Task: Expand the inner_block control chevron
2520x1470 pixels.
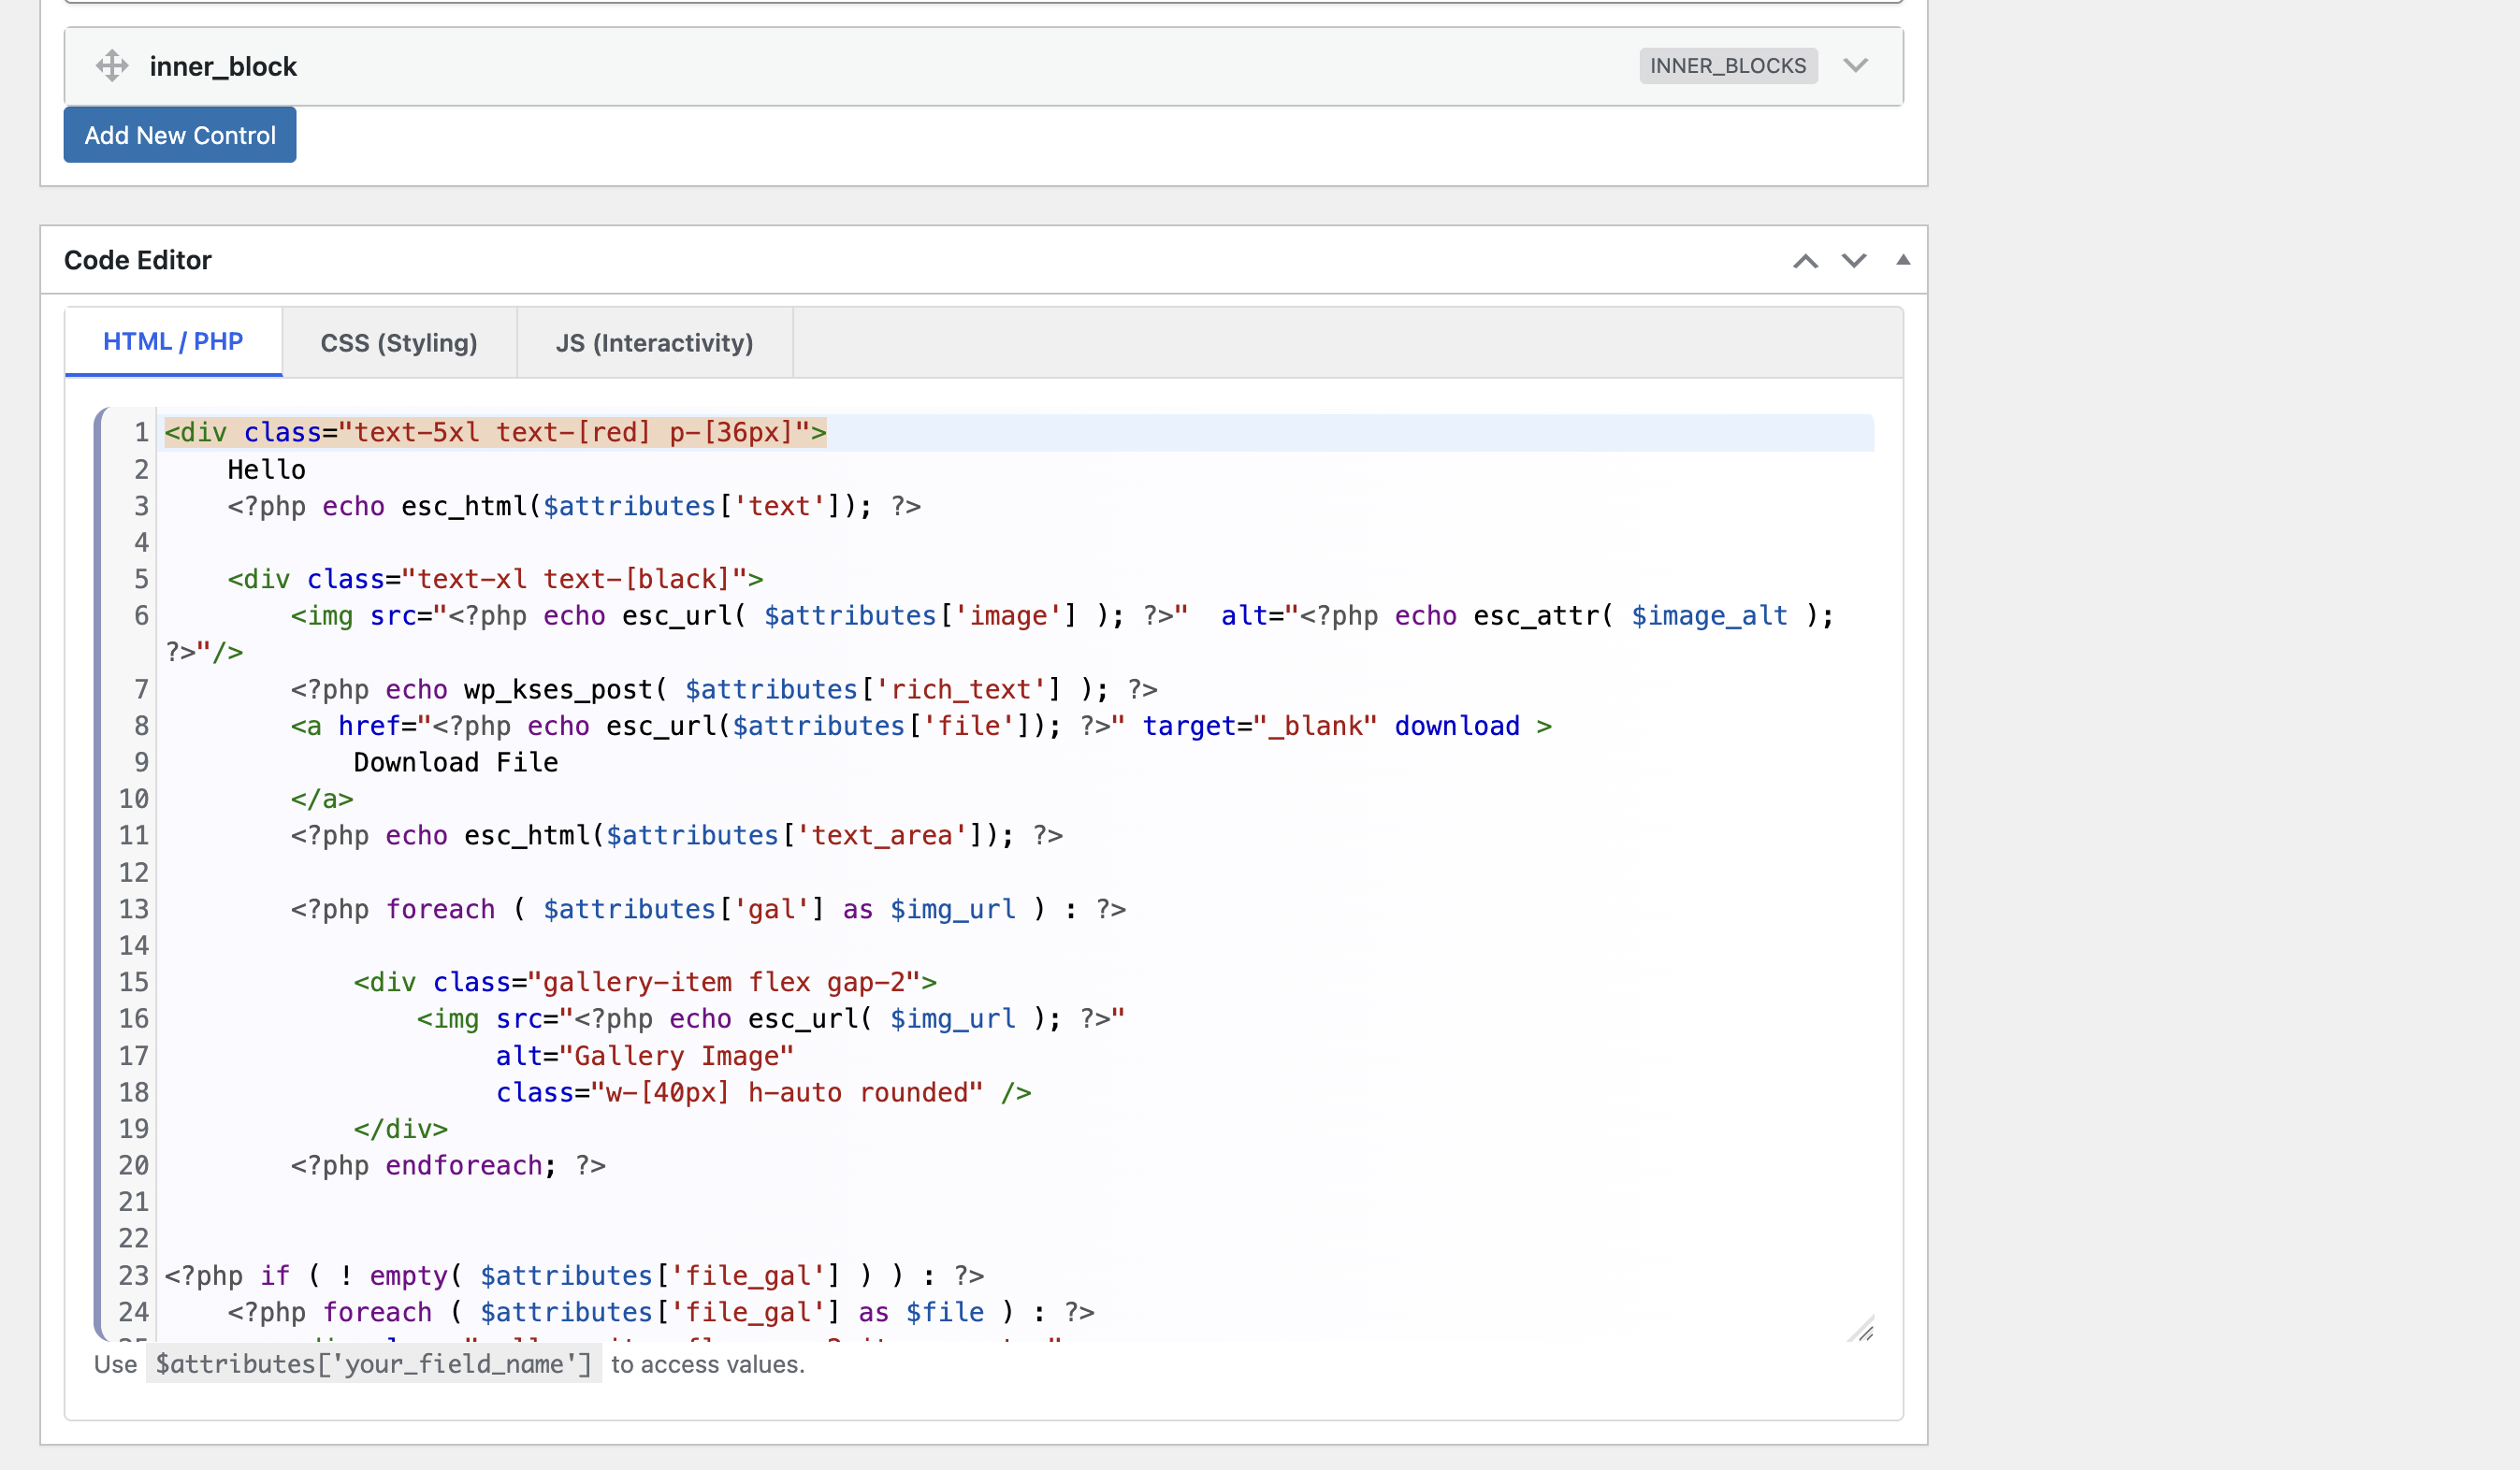Action: [x=1856, y=66]
